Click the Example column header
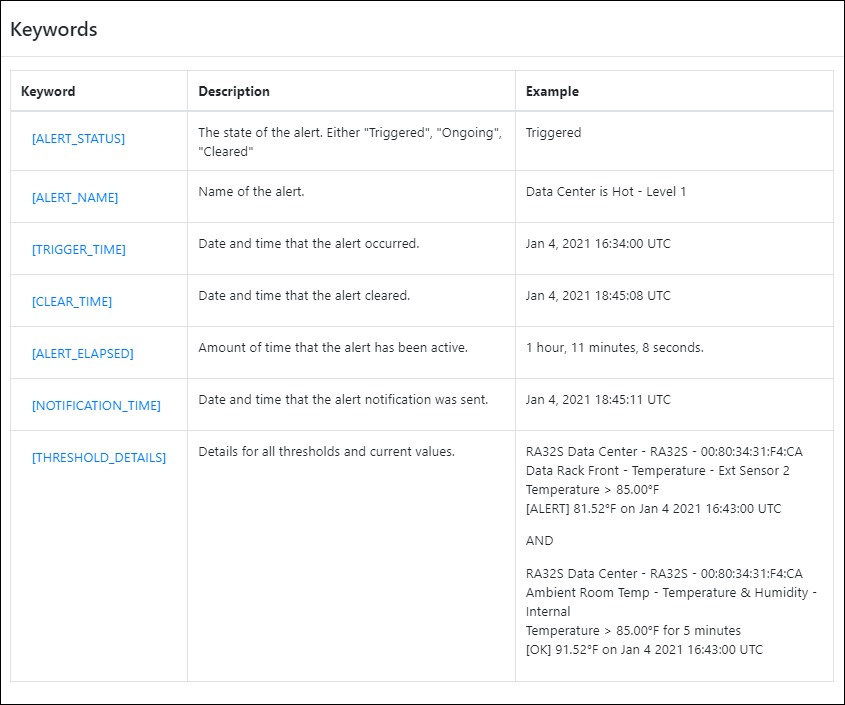 click(x=552, y=91)
